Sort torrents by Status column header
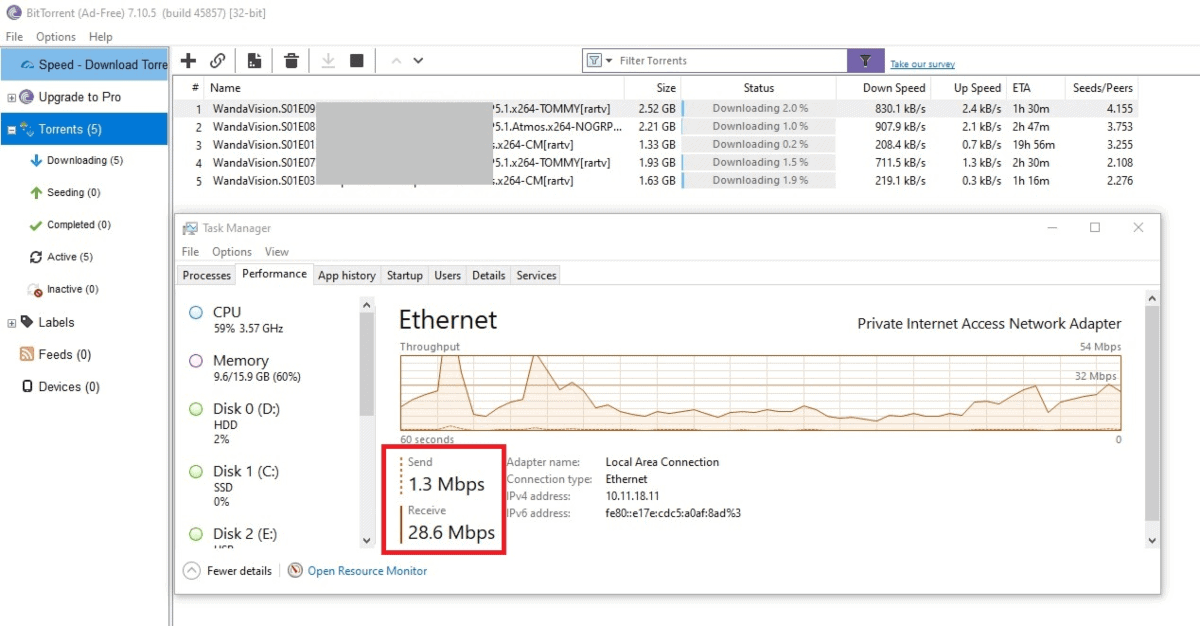 pyautogui.click(x=759, y=88)
